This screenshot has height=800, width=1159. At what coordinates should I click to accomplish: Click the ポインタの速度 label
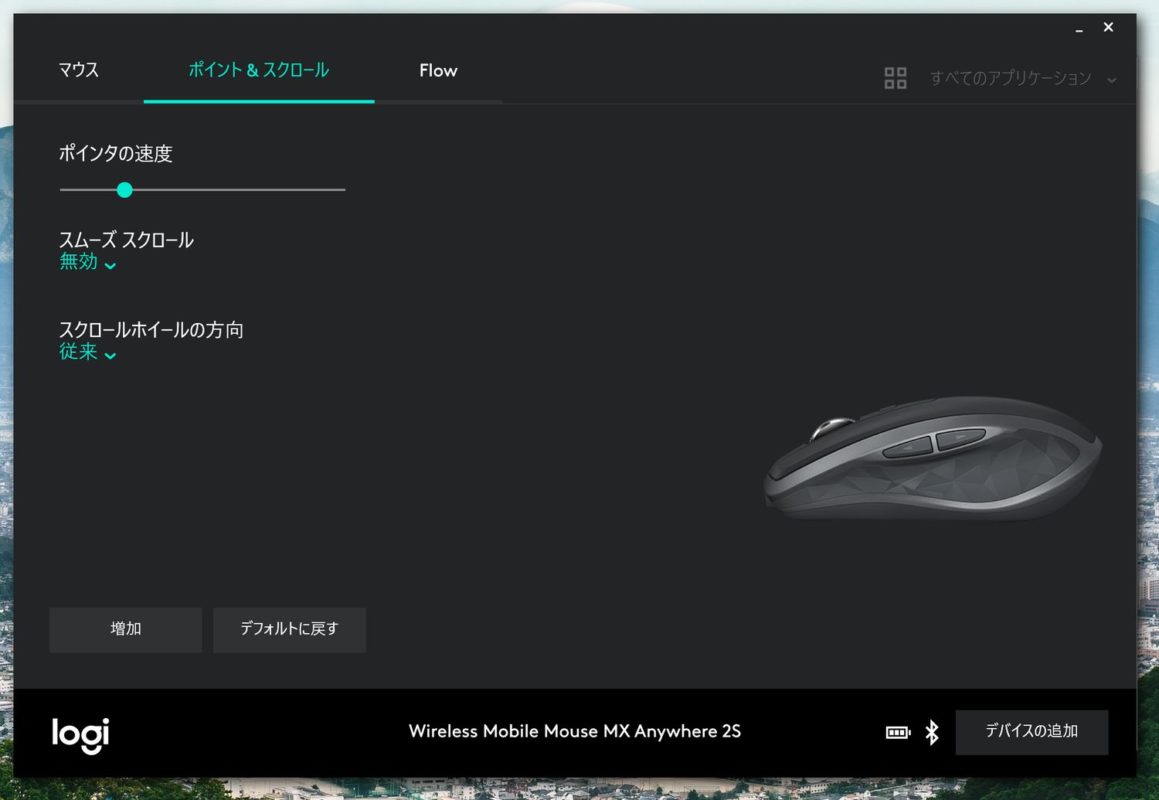point(115,154)
